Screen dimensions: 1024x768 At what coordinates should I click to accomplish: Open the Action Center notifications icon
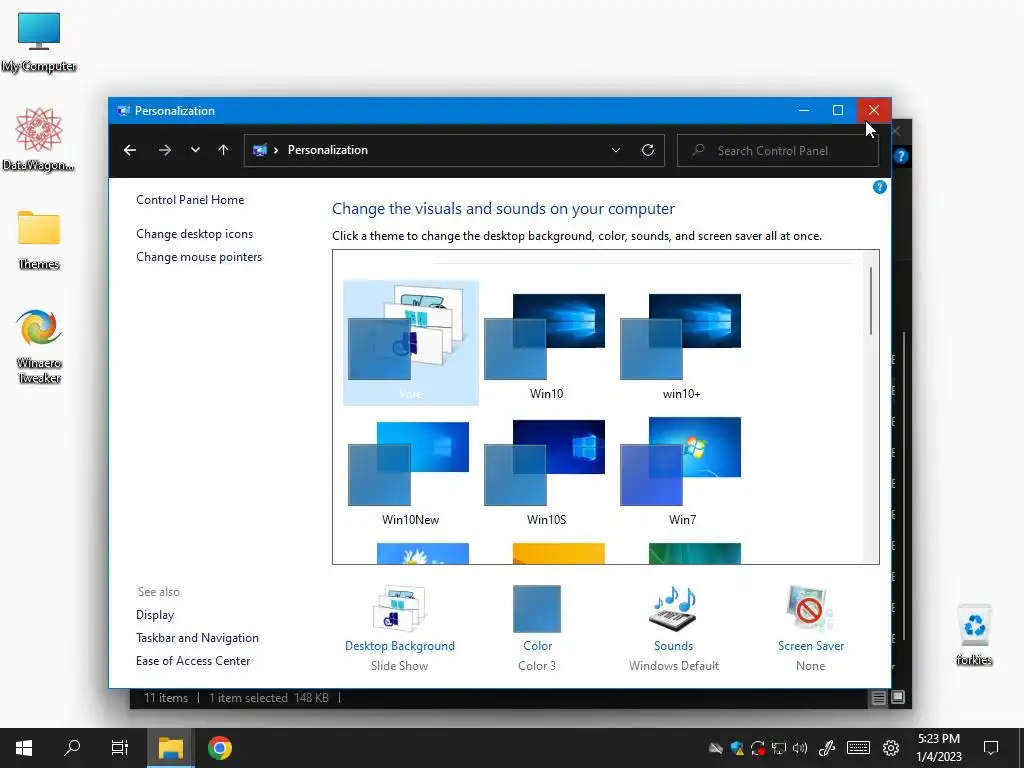991,748
